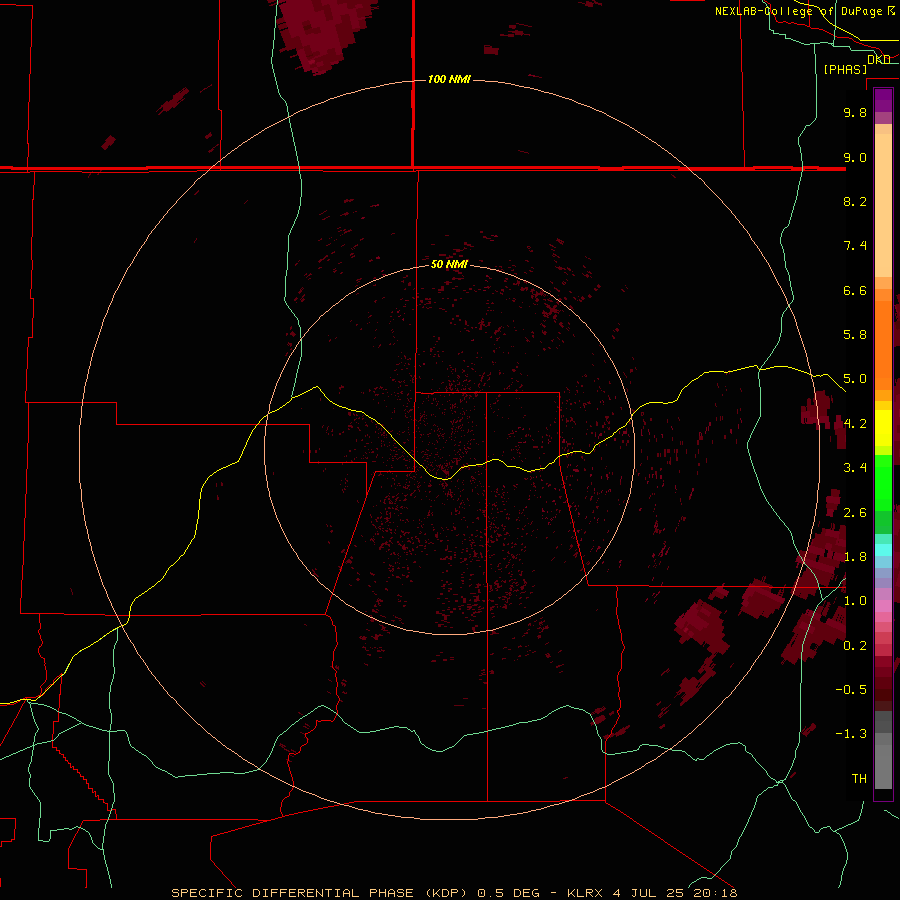
Task: Click the 5.0 value on the color scale
Action: 855,379
